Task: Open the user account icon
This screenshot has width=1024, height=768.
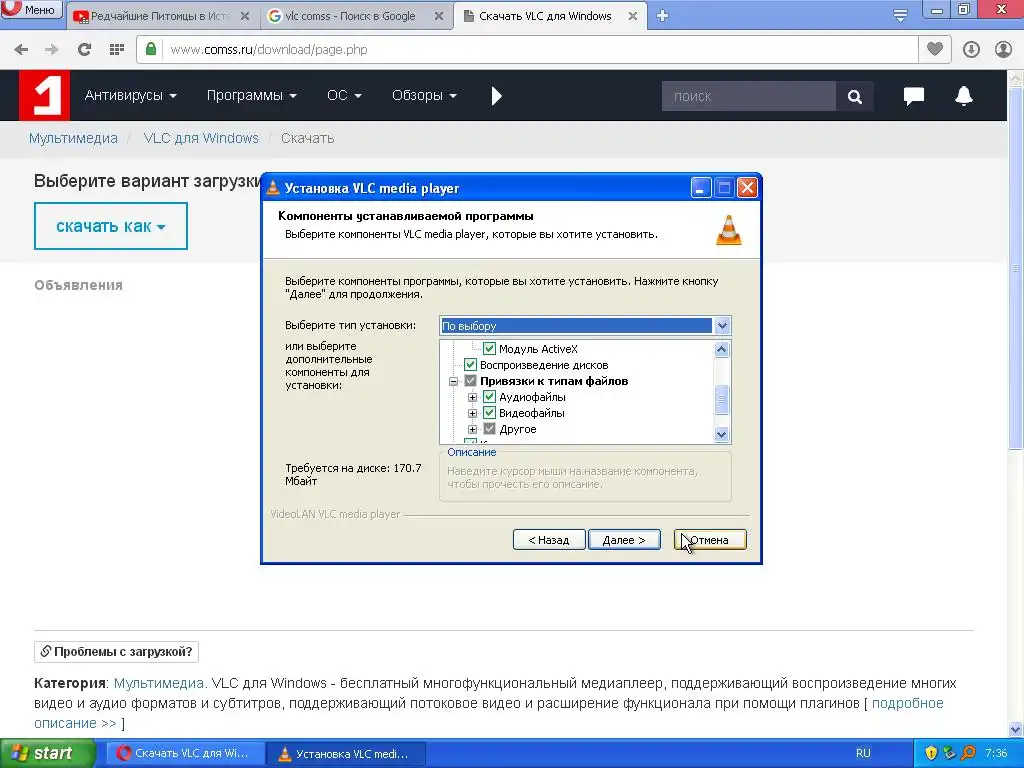Action: 1003,49
